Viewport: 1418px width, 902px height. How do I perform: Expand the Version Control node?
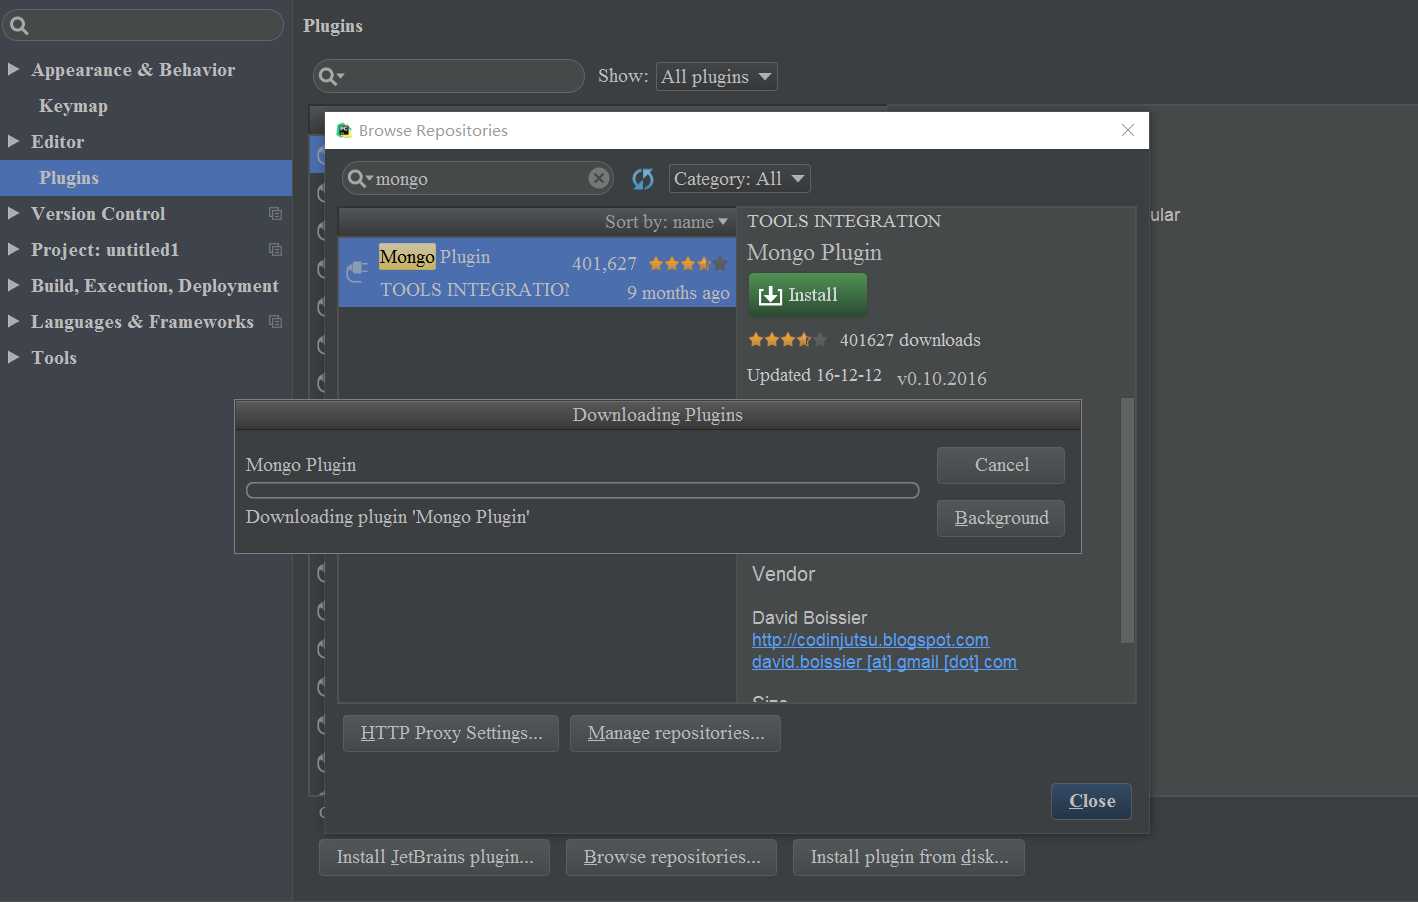pos(14,213)
